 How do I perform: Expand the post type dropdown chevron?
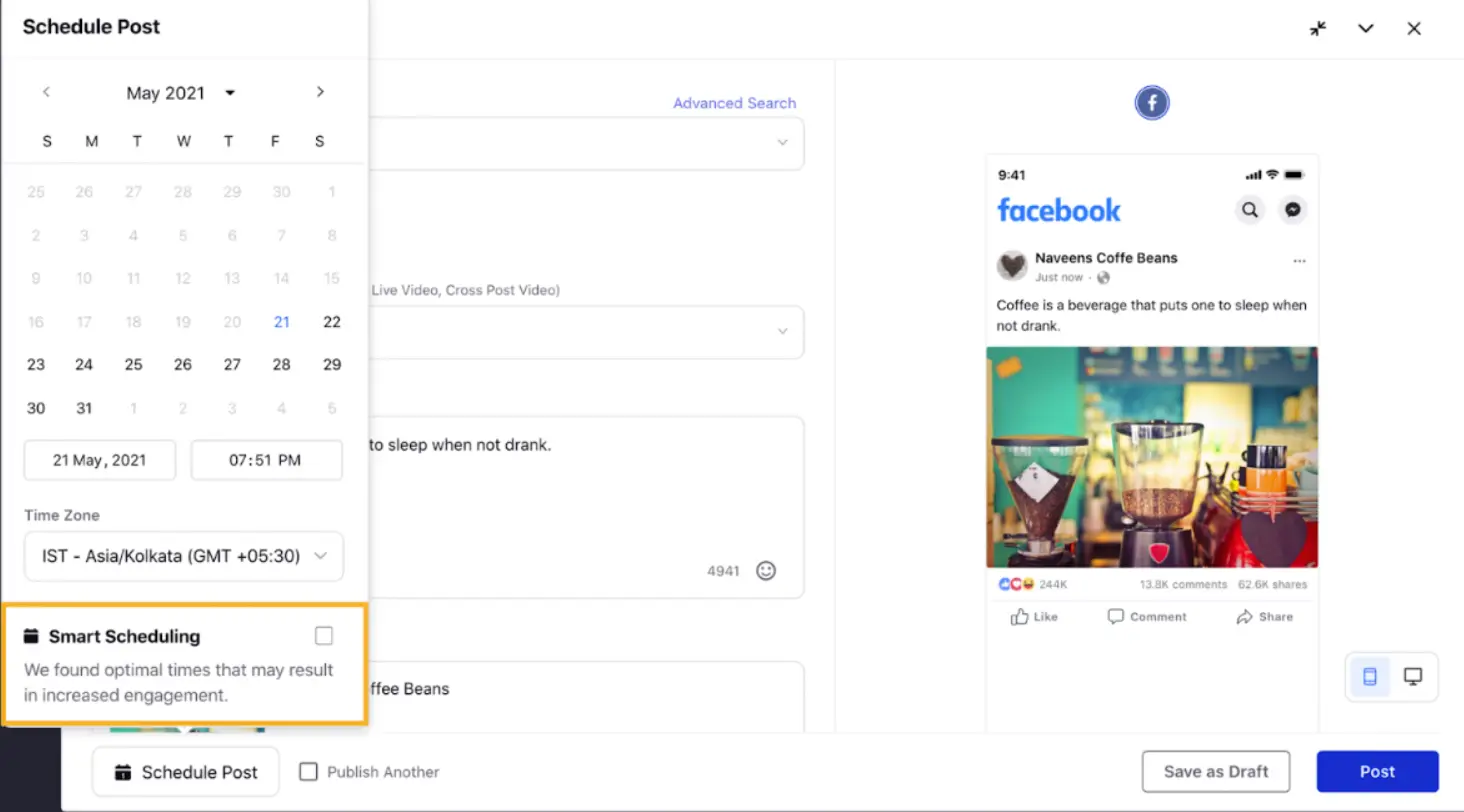coord(783,332)
